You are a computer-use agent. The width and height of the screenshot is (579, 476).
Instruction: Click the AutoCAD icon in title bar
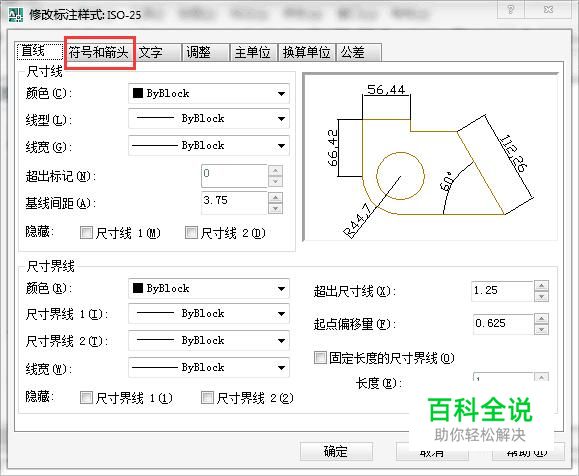click(x=16, y=14)
